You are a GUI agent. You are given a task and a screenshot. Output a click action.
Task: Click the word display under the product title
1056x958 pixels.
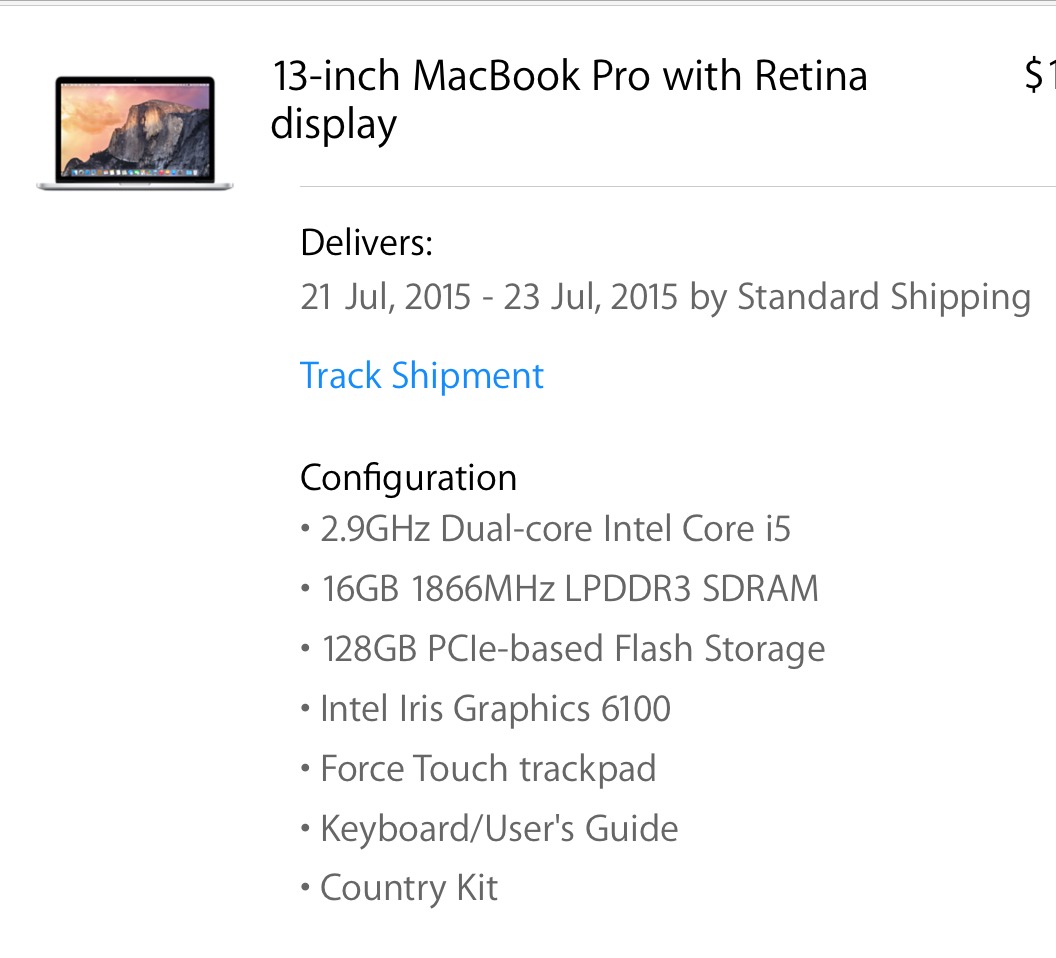[x=333, y=127]
